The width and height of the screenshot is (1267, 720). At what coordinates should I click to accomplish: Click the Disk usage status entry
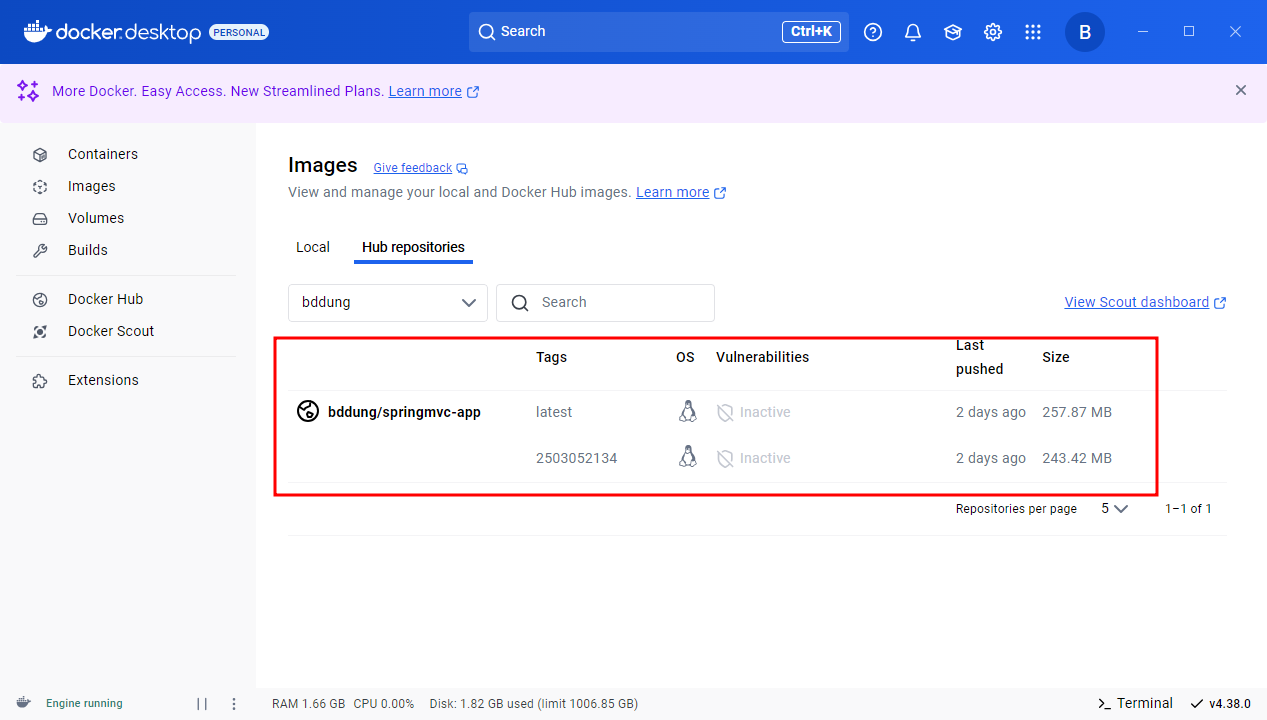tap(534, 704)
